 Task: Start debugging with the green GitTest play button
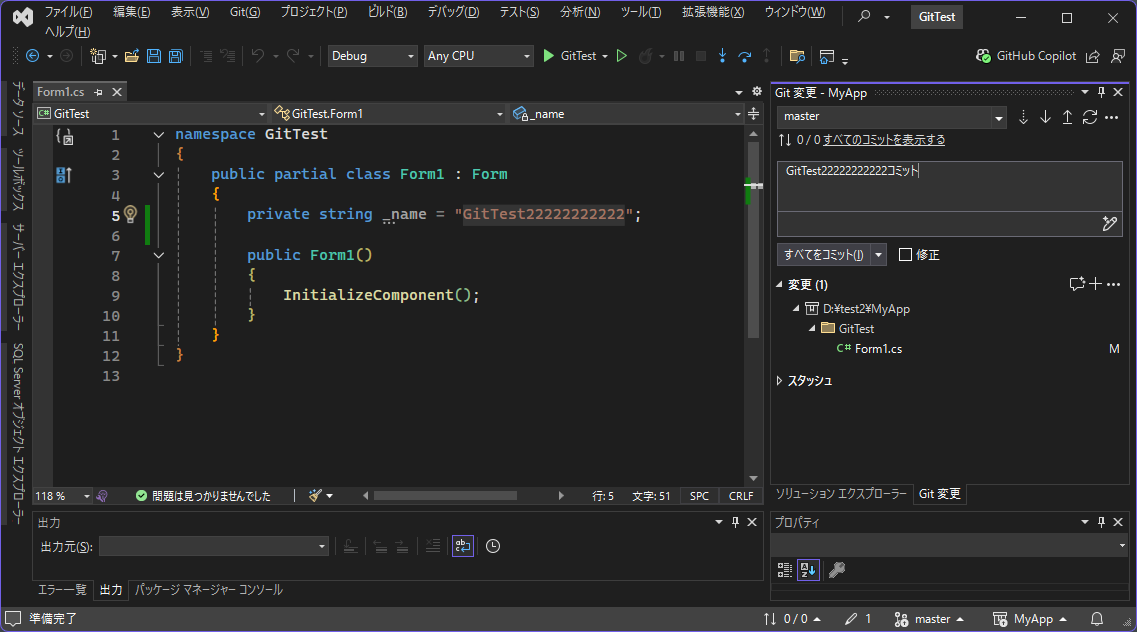[549, 56]
